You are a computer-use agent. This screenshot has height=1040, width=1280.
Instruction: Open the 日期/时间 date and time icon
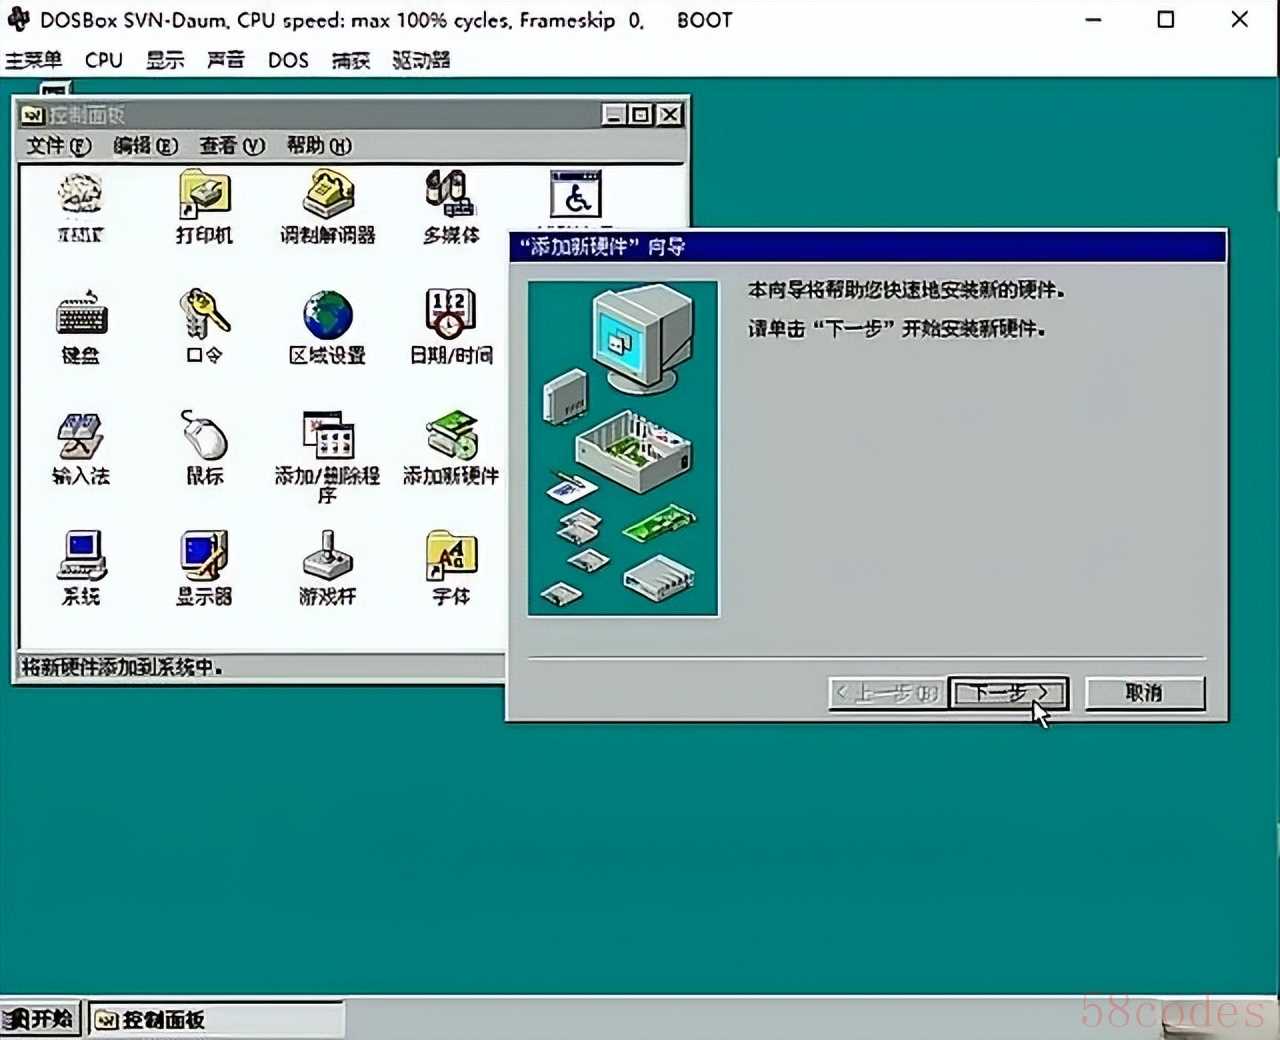pyautogui.click(x=451, y=326)
